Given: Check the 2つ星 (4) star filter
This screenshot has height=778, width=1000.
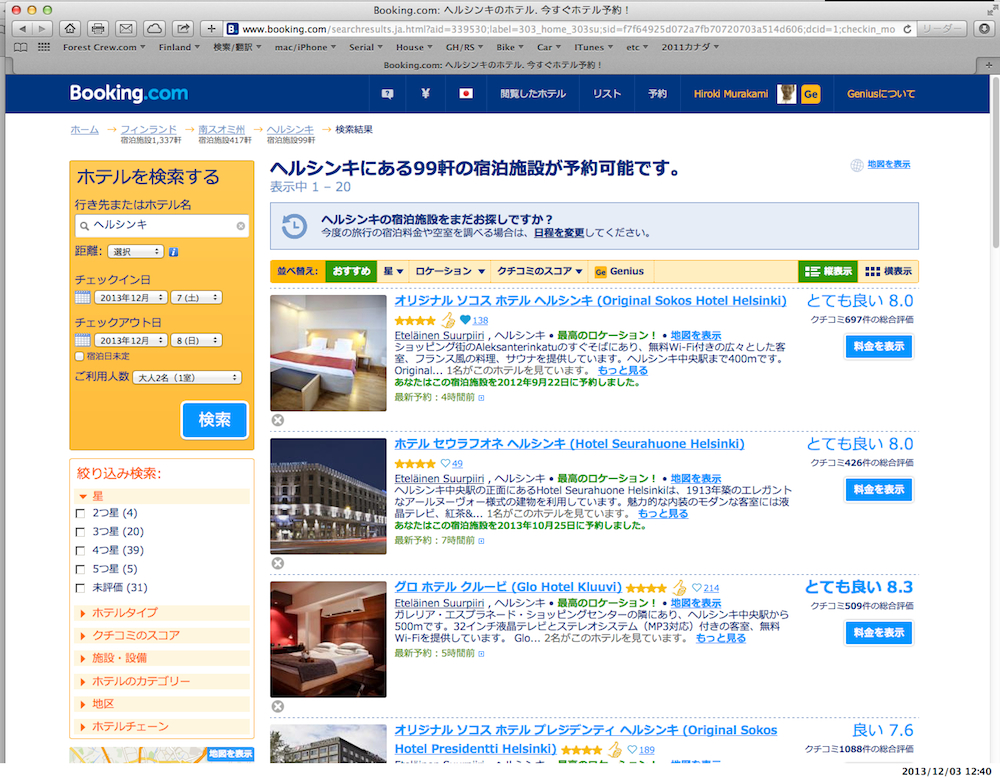Looking at the screenshot, I should tap(80, 513).
